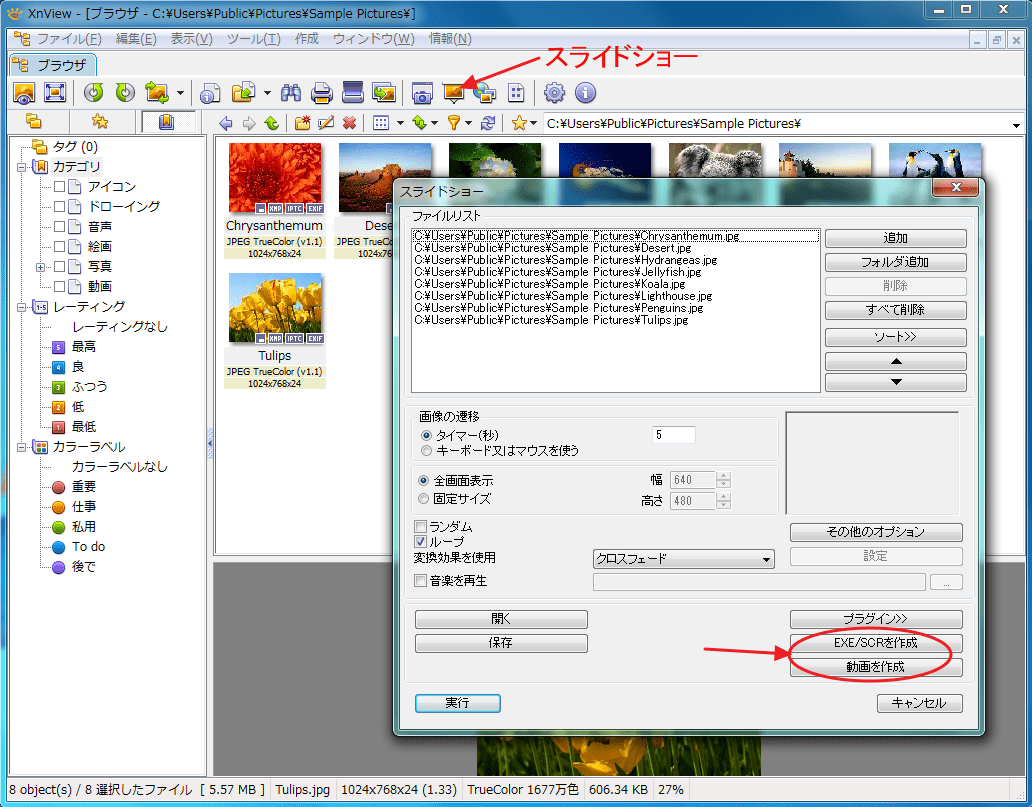Click the blue info icon

[x=585, y=93]
